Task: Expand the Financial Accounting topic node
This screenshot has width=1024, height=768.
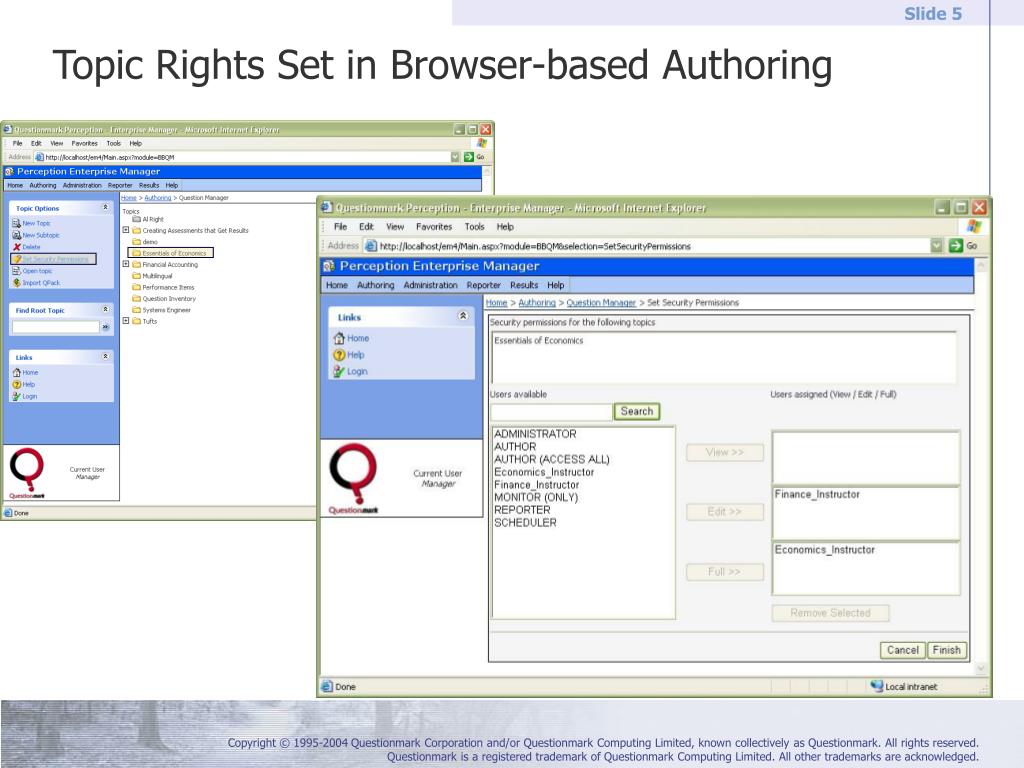Action: pos(125,264)
